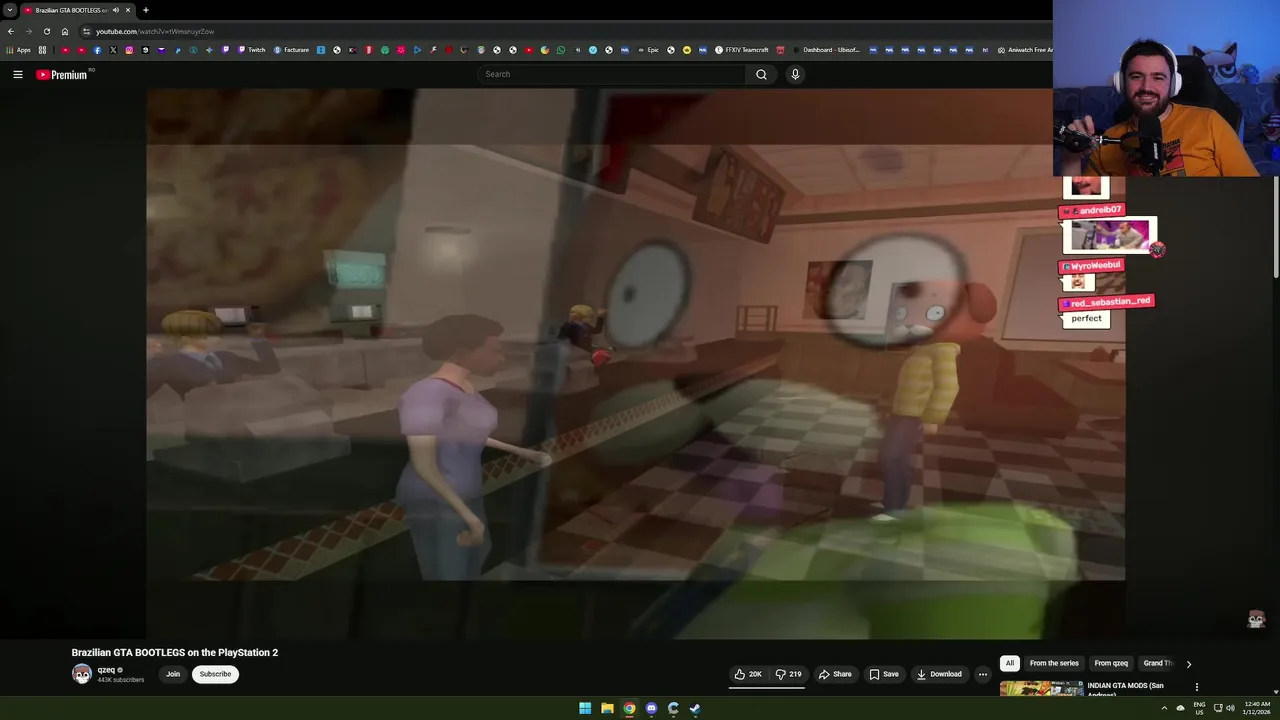This screenshot has width=1280, height=720.
Task: Click the browser forward arrow
Action: point(28,31)
